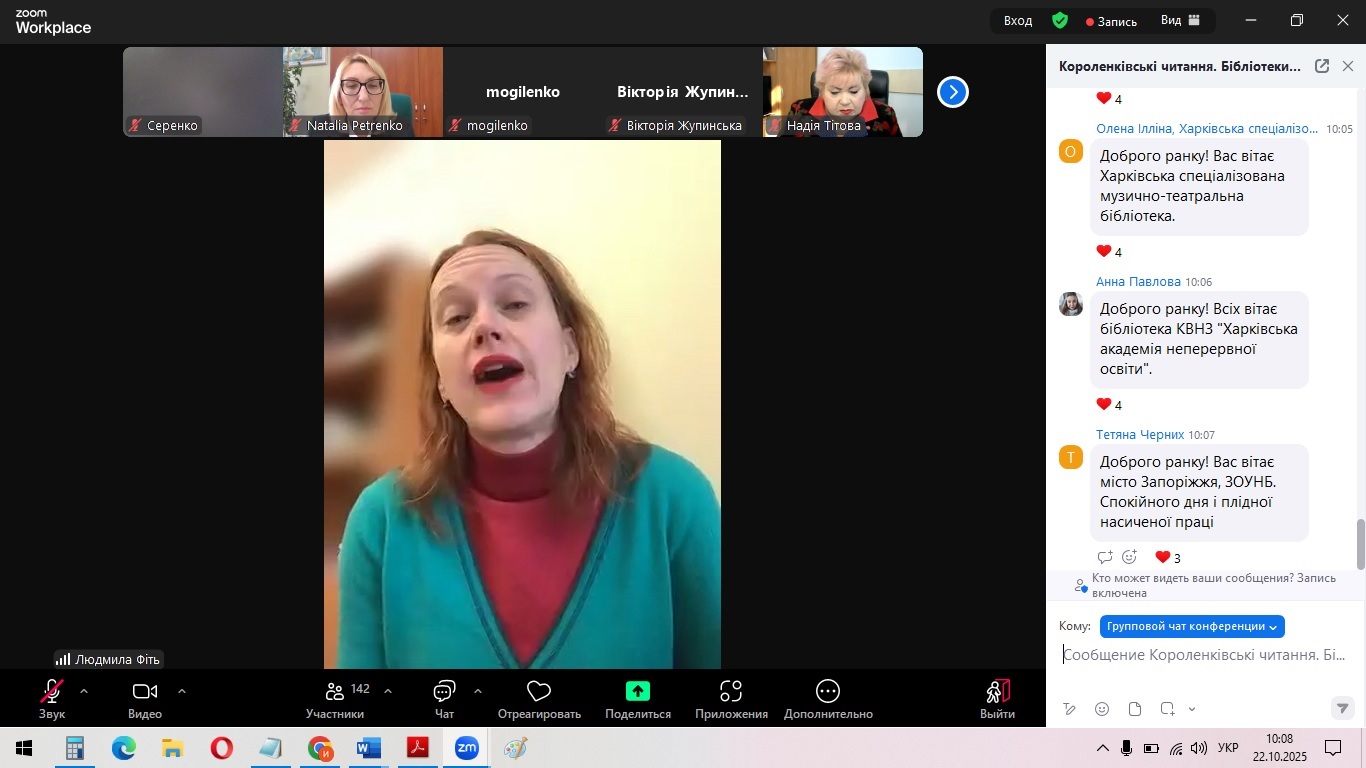Click the Вход sign-in item in title bar

pos(1018,20)
